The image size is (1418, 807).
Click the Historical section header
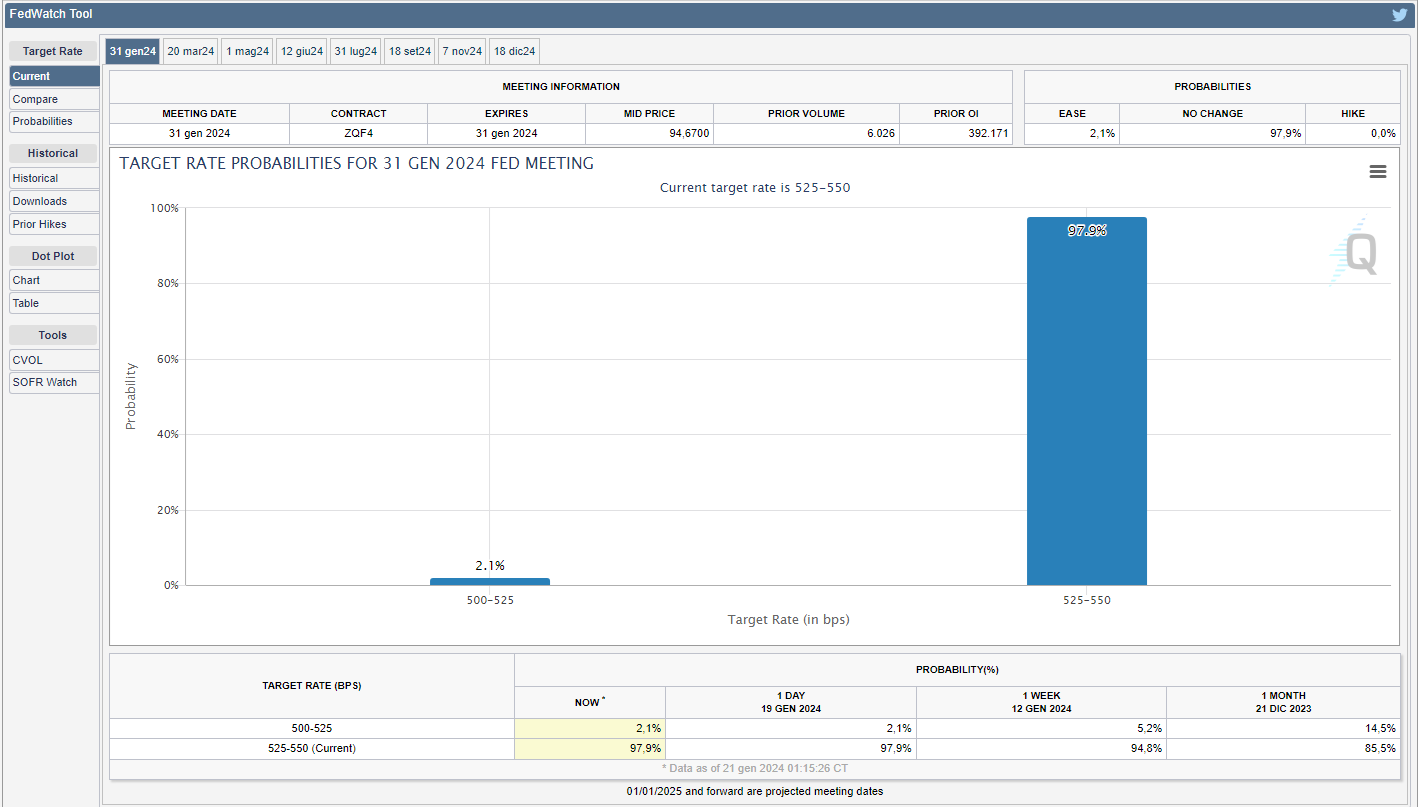[53, 153]
